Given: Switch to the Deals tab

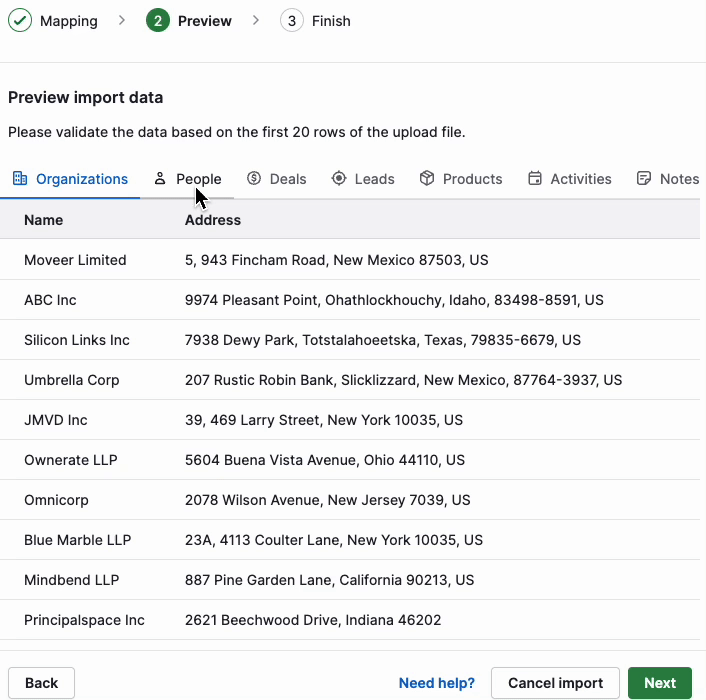Looking at the screenshot, I should click(x=276, y=179).
